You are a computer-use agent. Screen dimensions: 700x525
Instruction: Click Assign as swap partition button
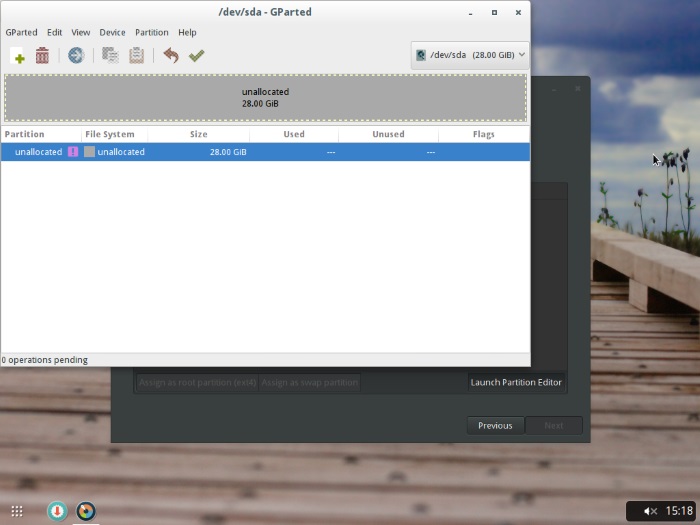tap(309, 383)
